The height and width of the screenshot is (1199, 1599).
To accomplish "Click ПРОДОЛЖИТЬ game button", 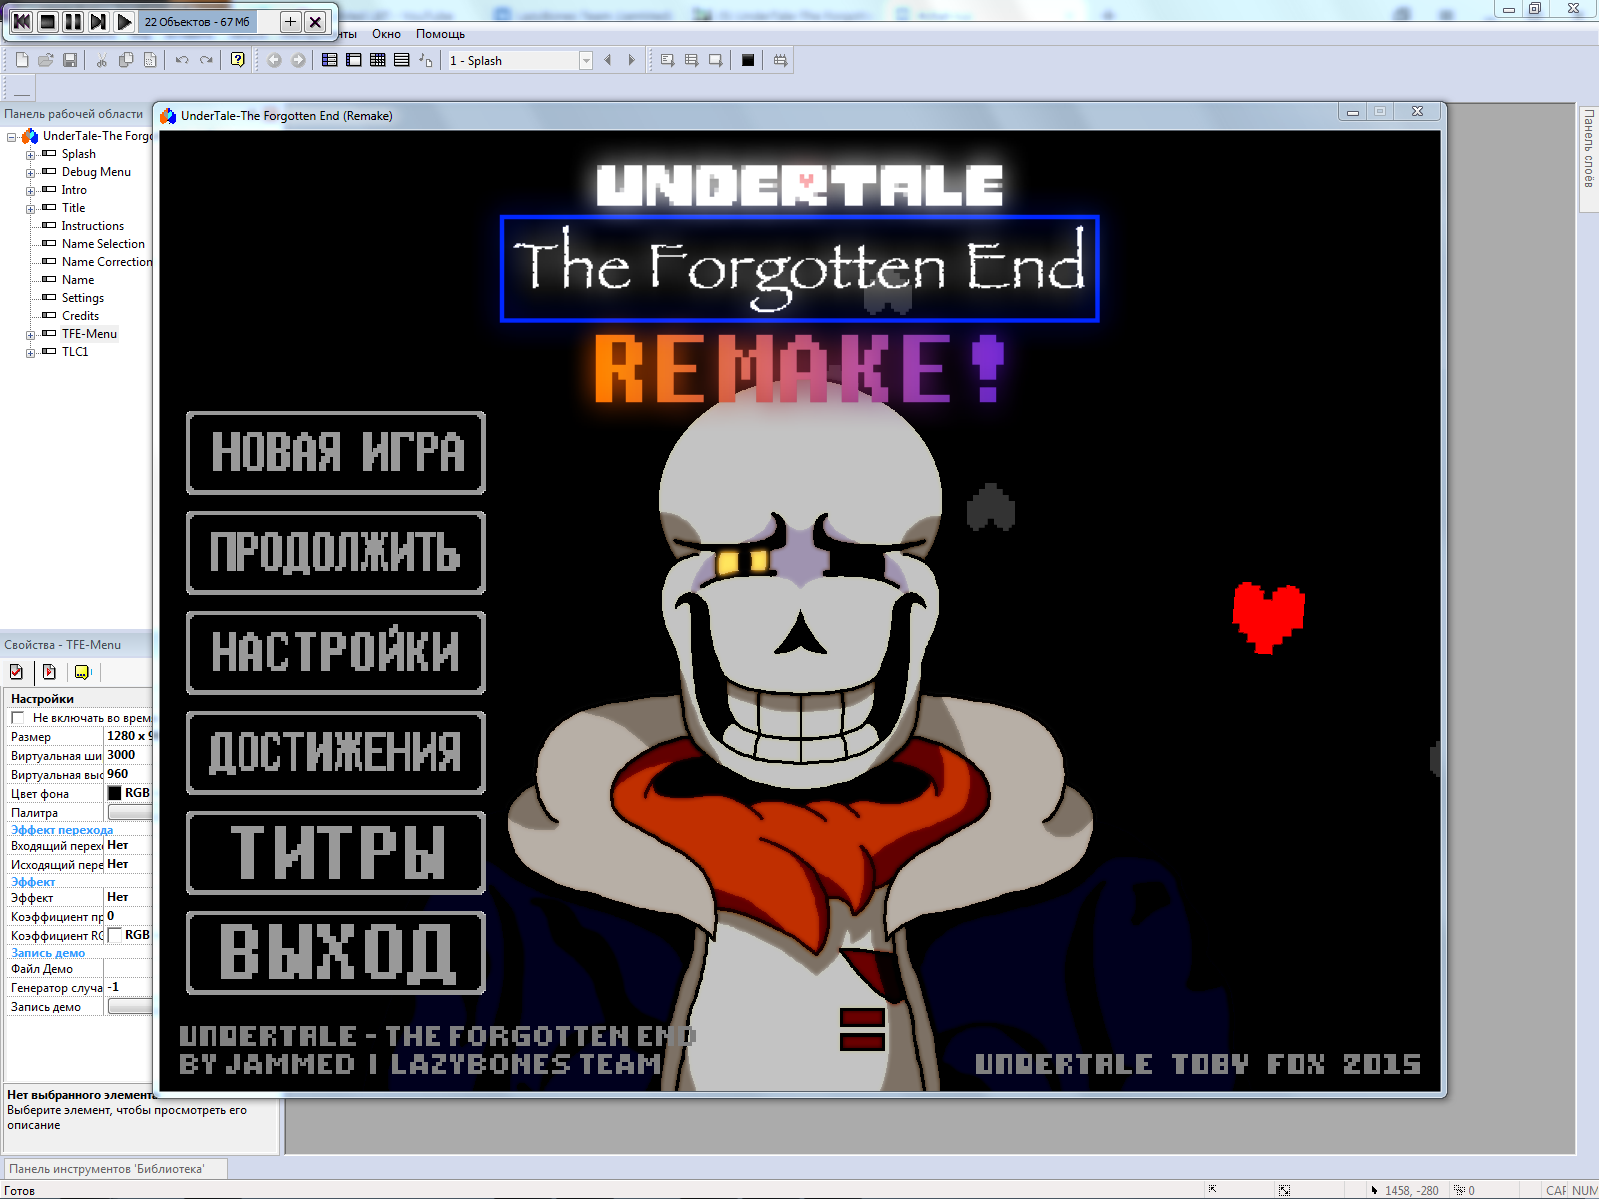I will tap(336, 553).
